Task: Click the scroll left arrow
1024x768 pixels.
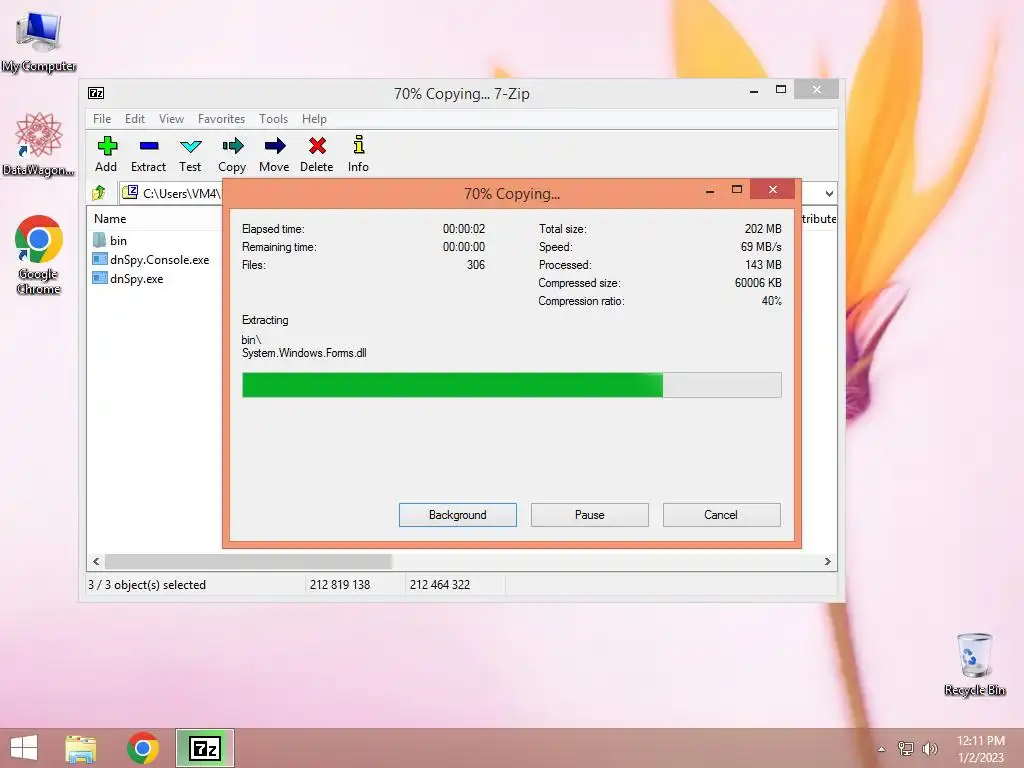Action: [x=96, y=562]
